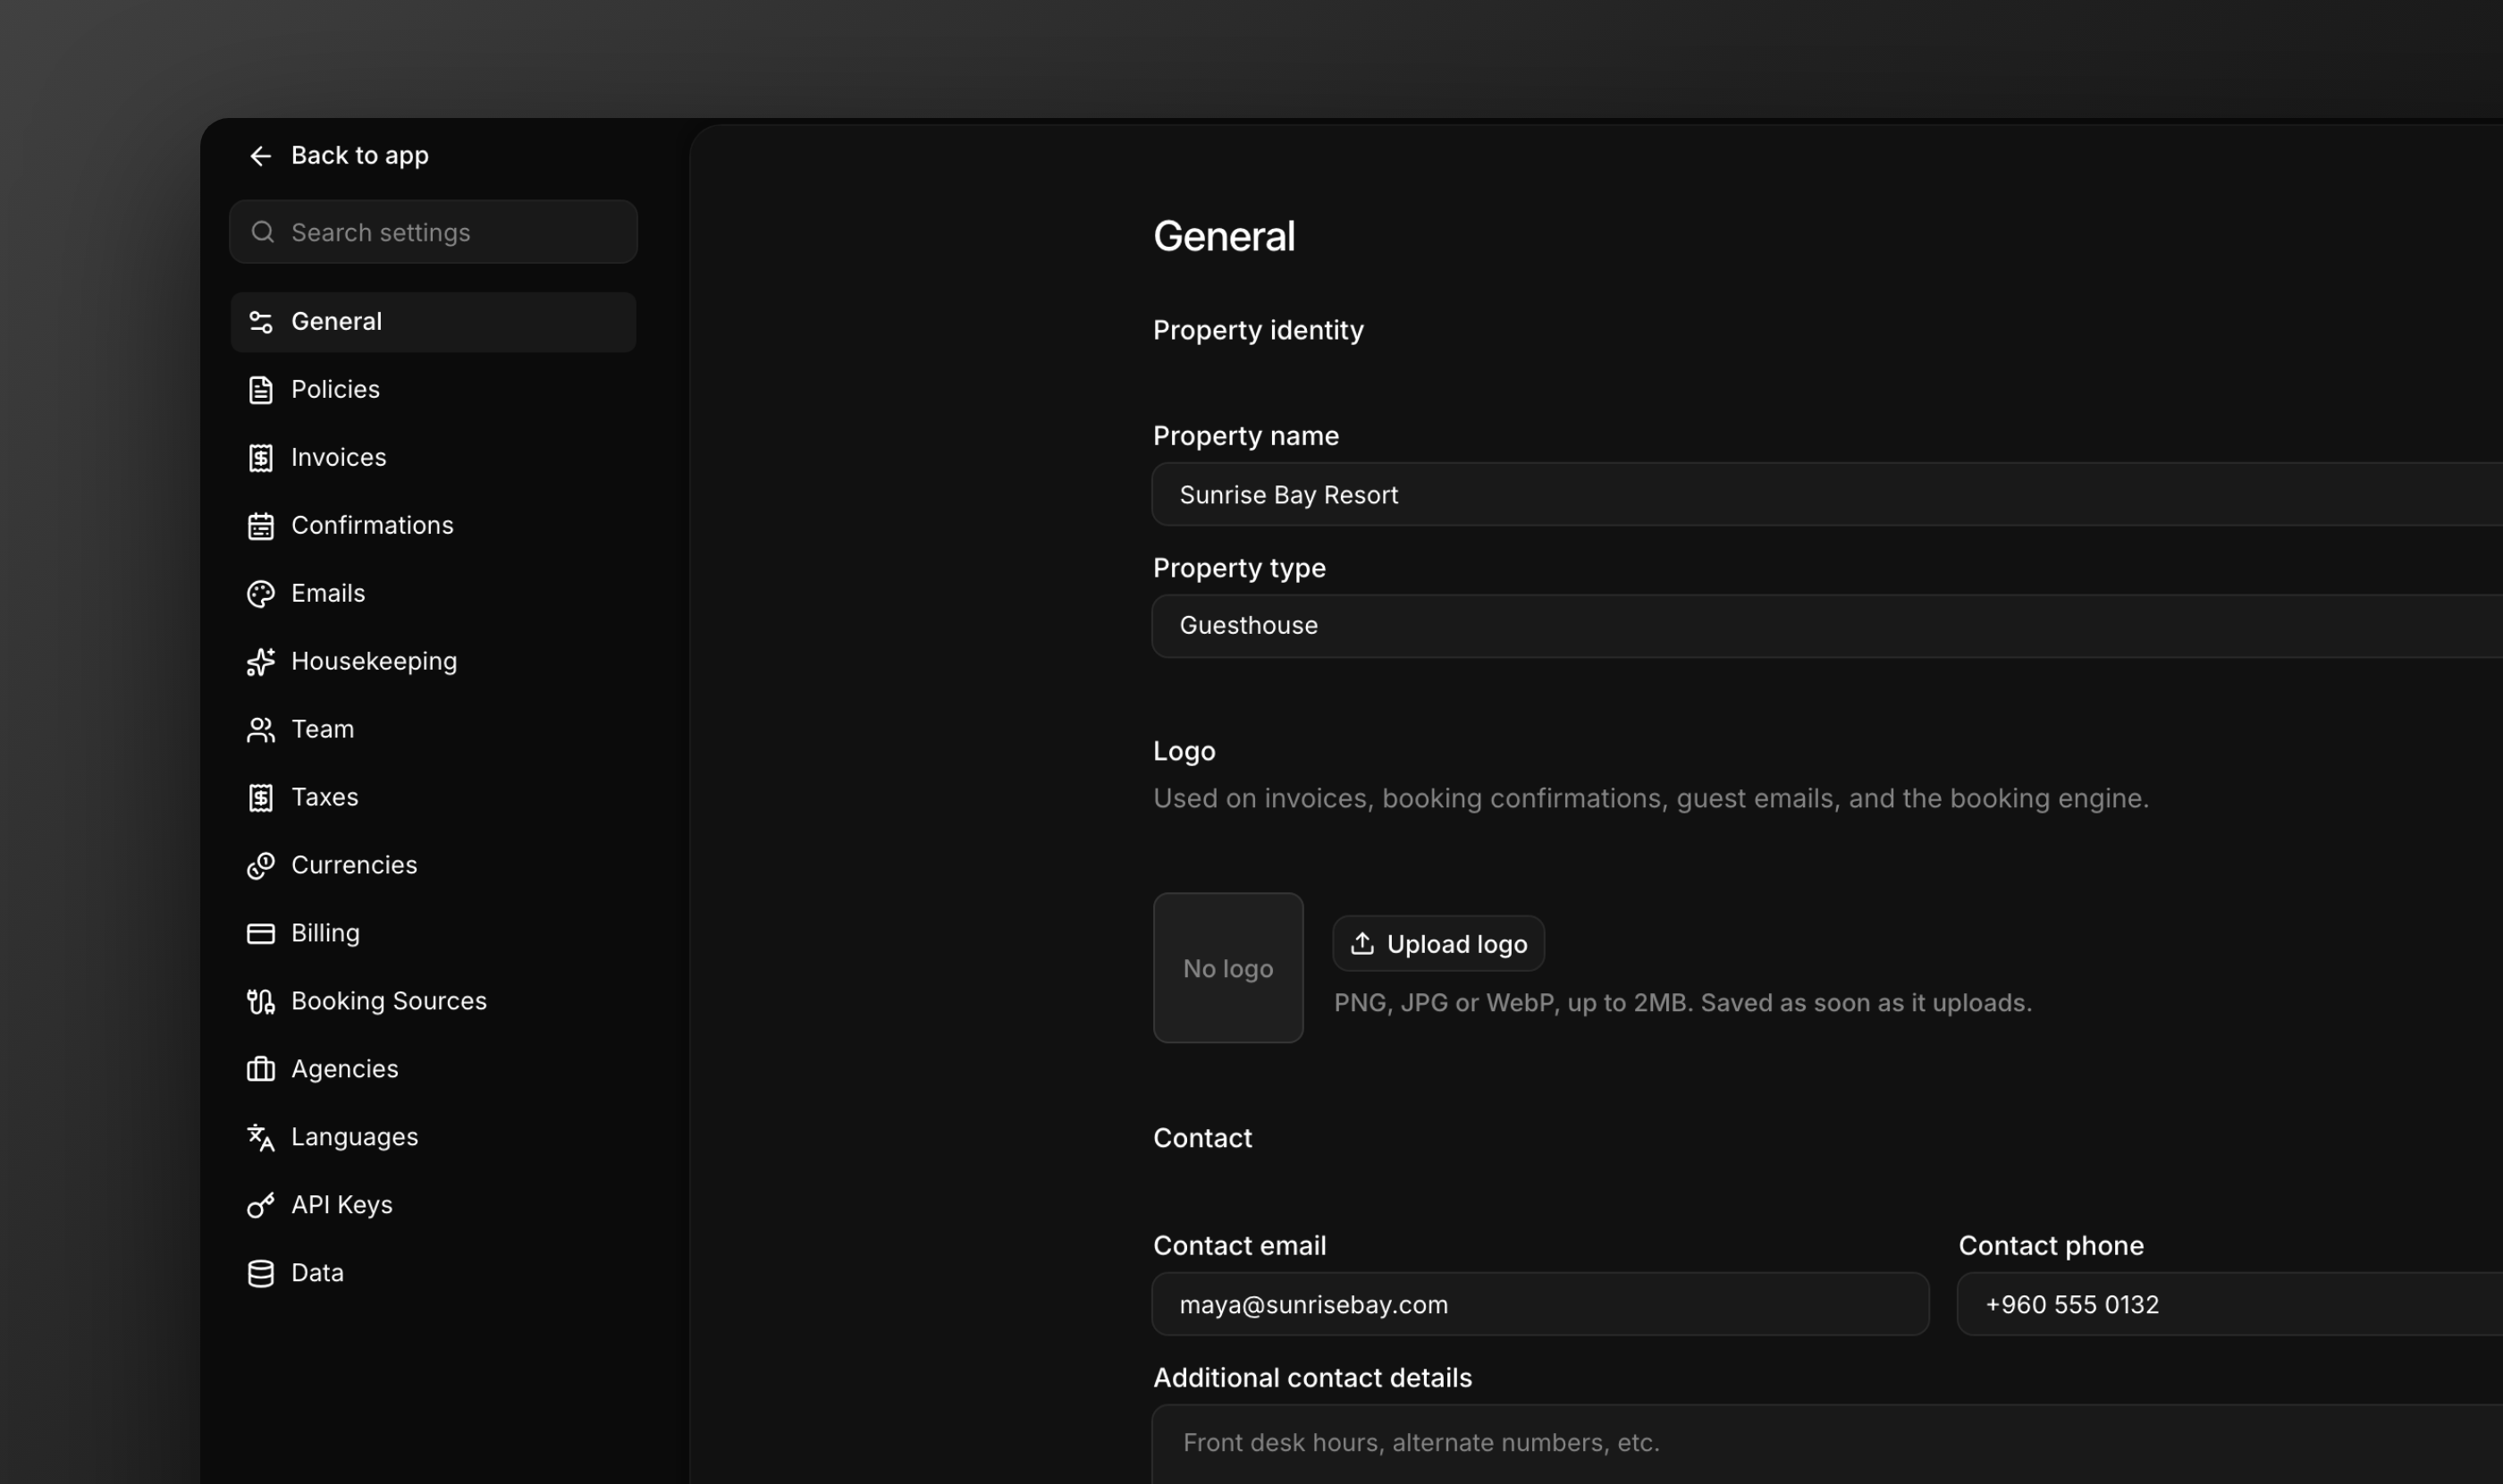Click the Languages translate icon
This screenshot has width=2503, height=1484.
pyautogui.click(x=260, y=1138)
